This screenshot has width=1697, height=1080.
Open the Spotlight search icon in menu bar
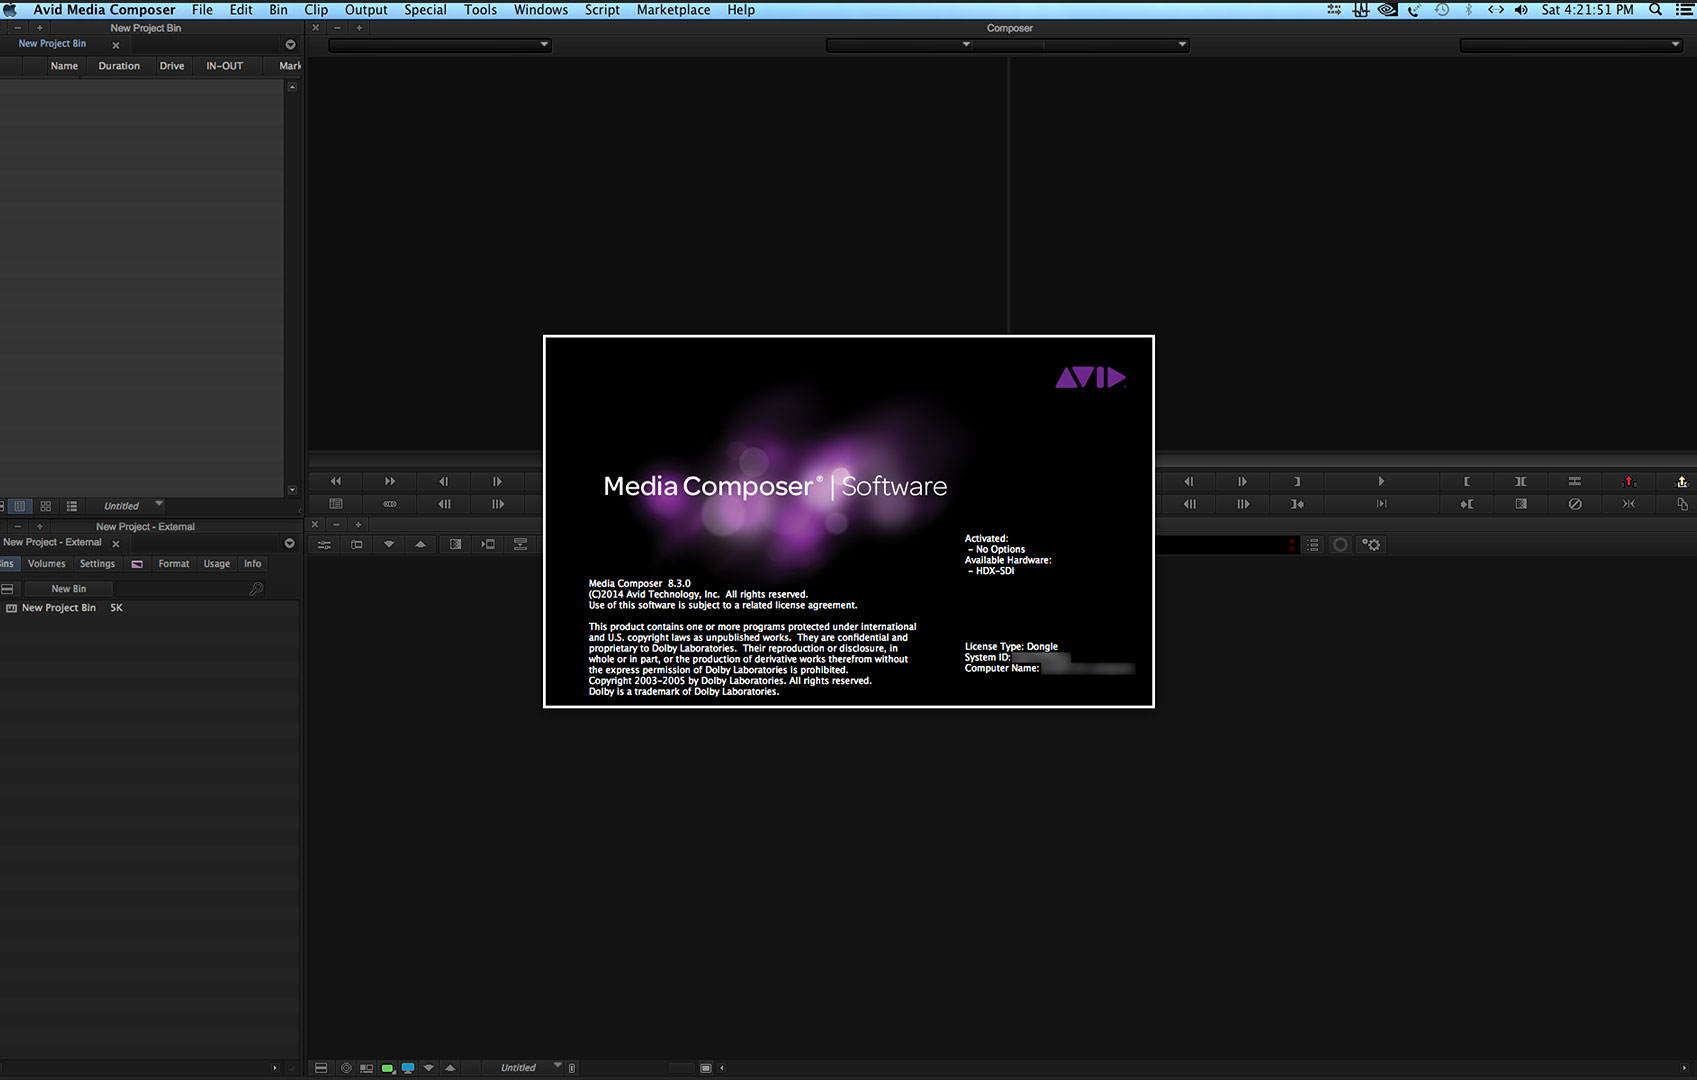click(1655, 10)
